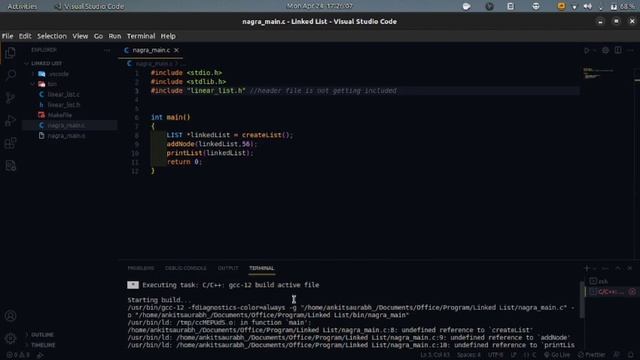Open the Run menu

click(x=115, y=36)
